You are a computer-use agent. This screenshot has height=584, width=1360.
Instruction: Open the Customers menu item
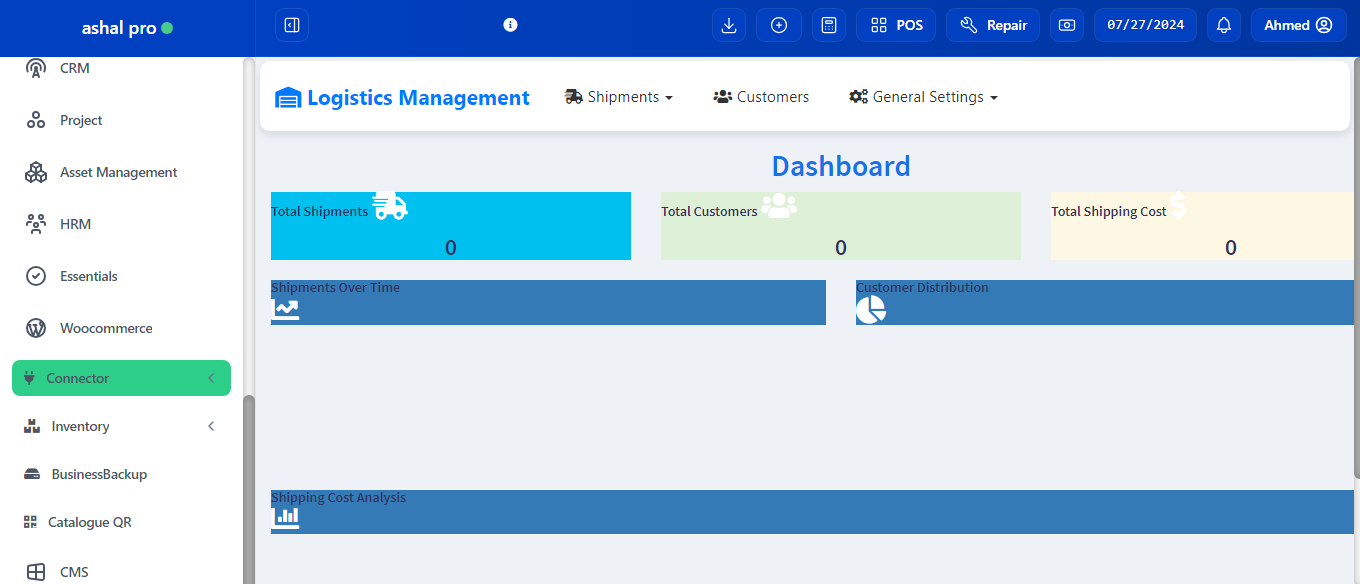(x=761, y=97)
